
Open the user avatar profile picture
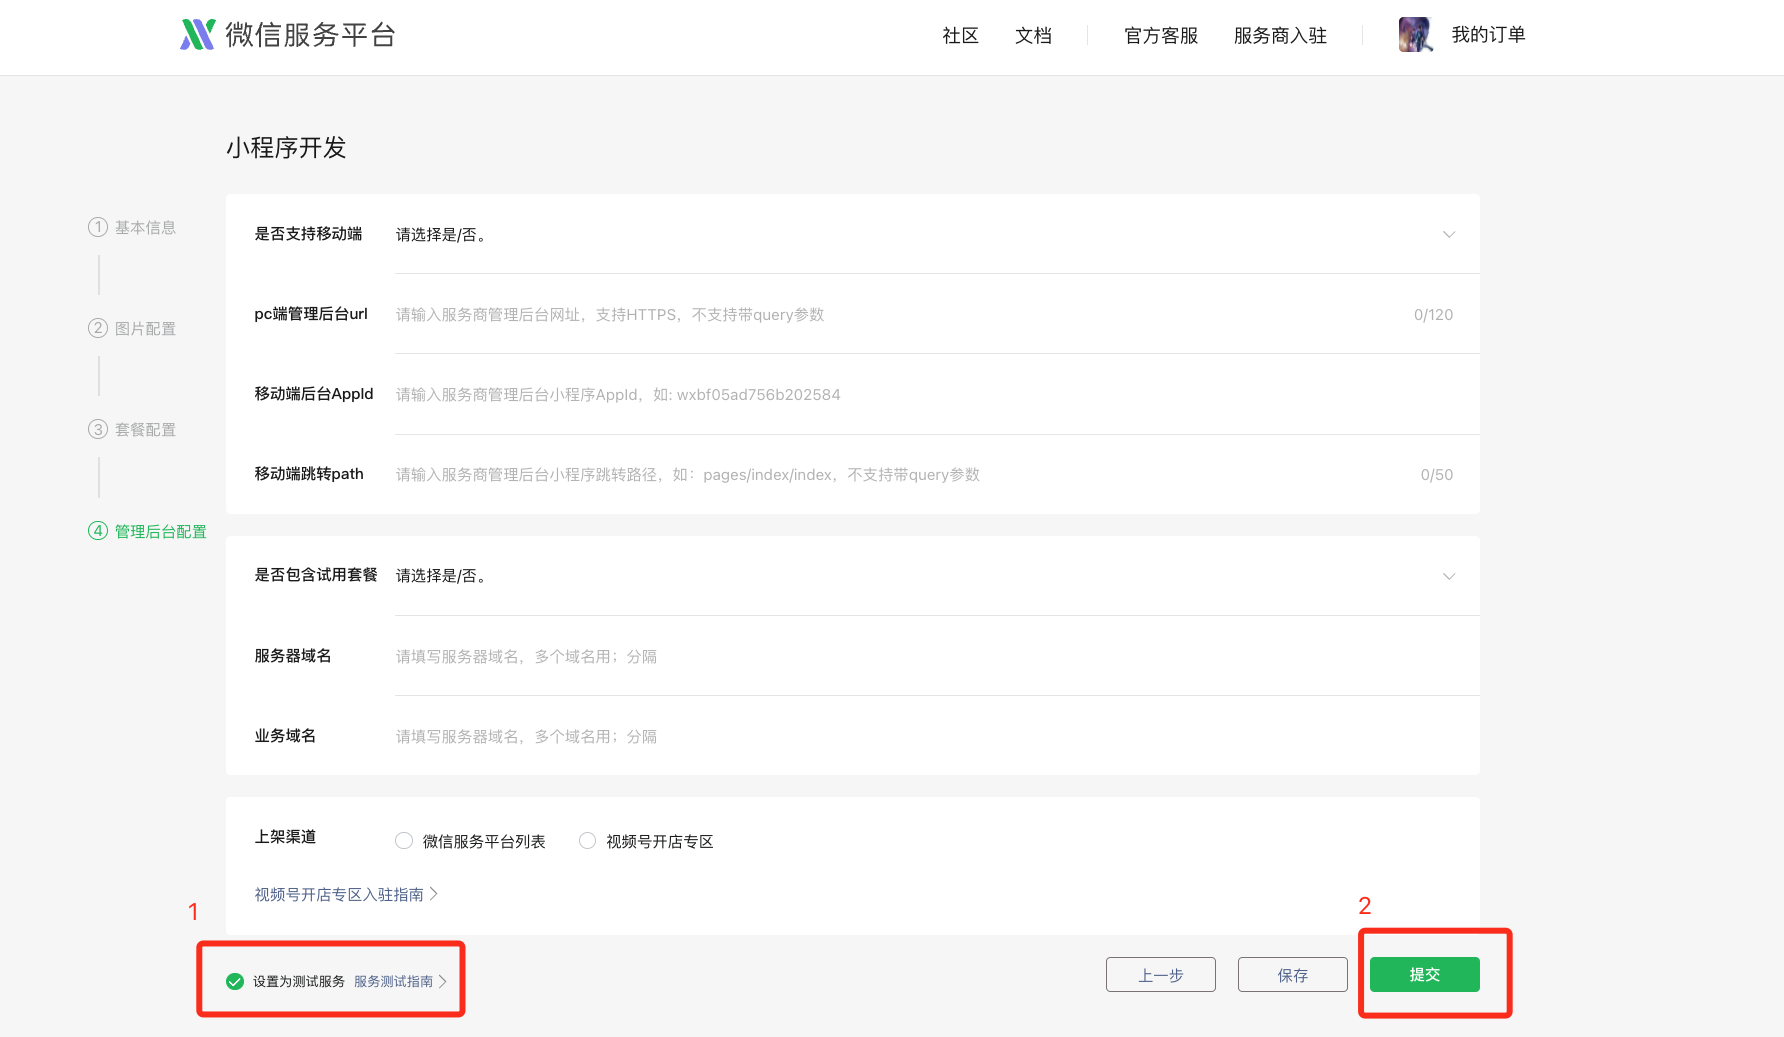(x=1415, y=35)
